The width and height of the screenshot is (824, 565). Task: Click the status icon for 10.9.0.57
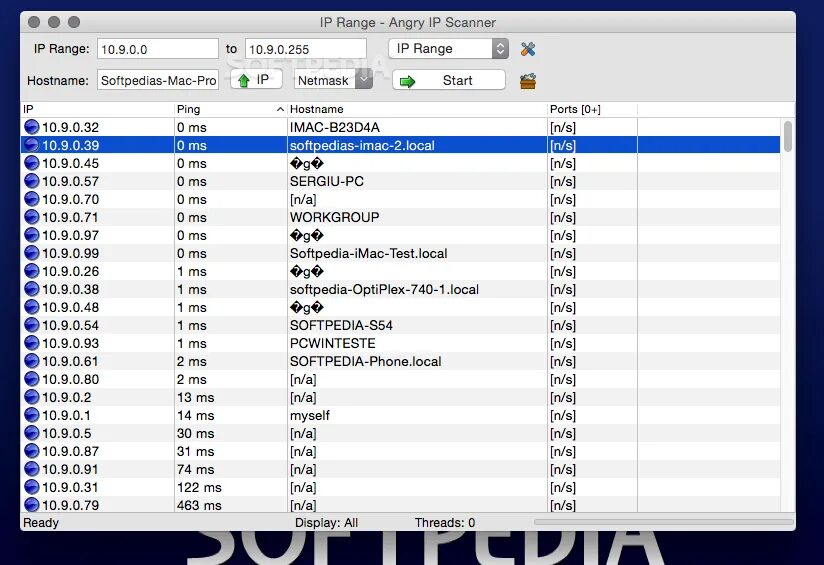coord(32,181)
